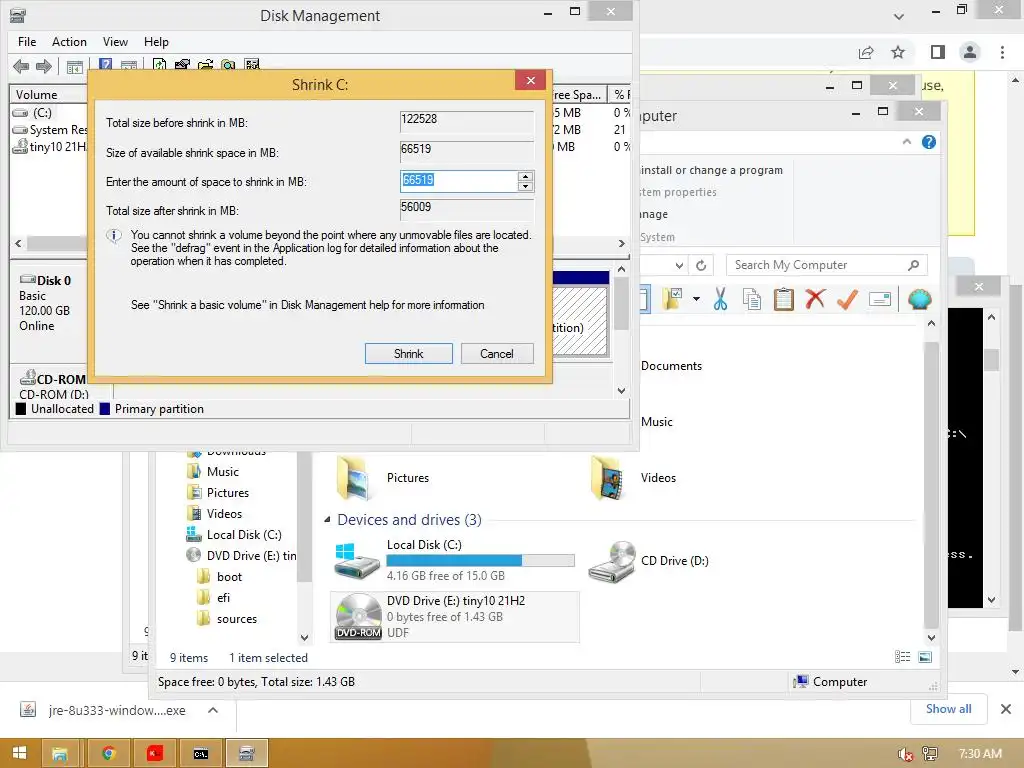The width and height of the screenshot is (1024, 768).
Task: Click the magnifier search icon in Disk Management toolbar
Action: pos(228,65)
